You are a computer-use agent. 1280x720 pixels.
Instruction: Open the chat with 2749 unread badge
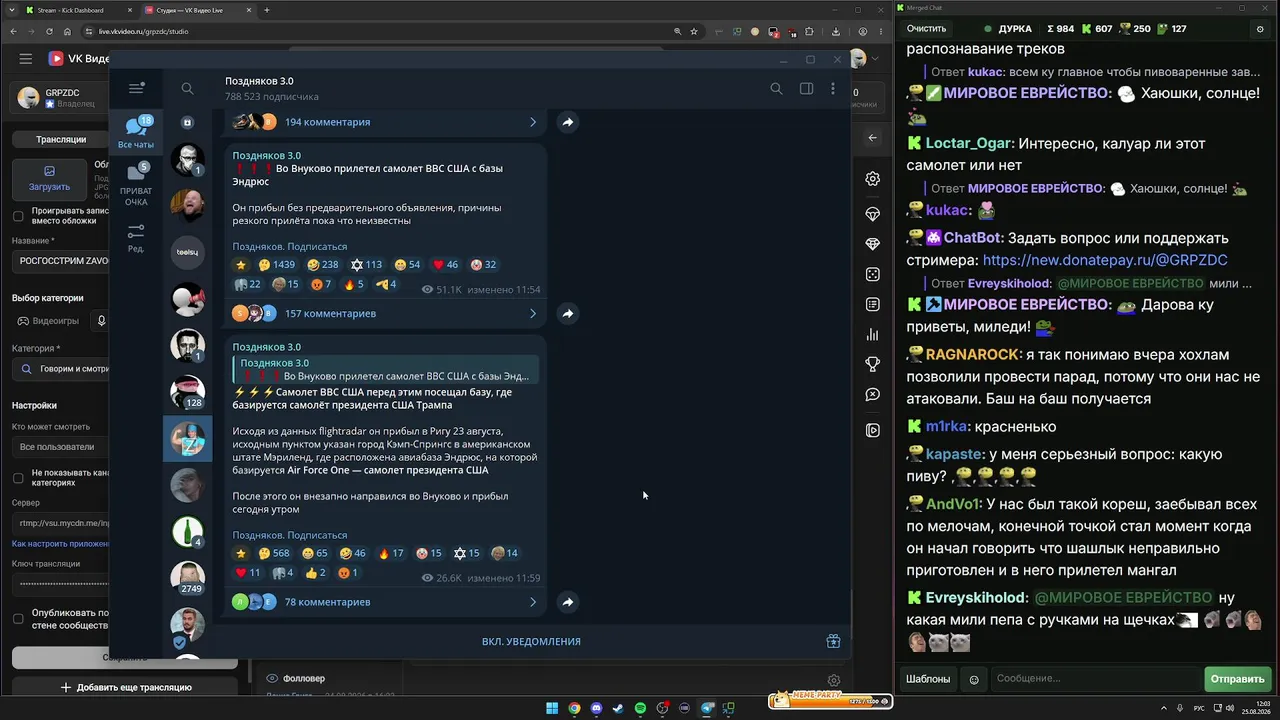tap(187, 577)
